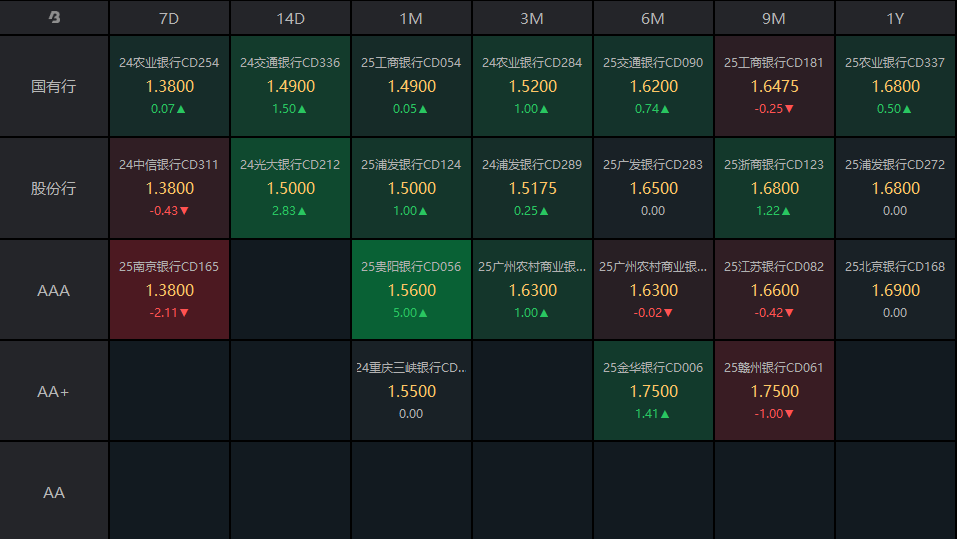Open the 25南京银行CD165 quote cell
Screen dimensions: 957x539
(x=169, y=290)
